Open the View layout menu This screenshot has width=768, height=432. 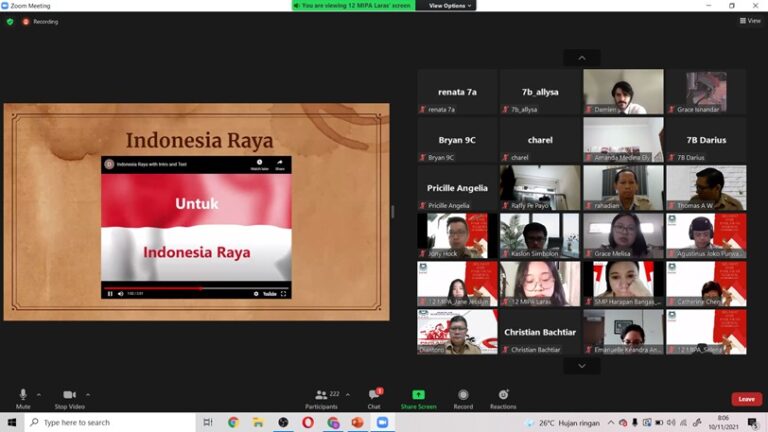pos(750,20)
